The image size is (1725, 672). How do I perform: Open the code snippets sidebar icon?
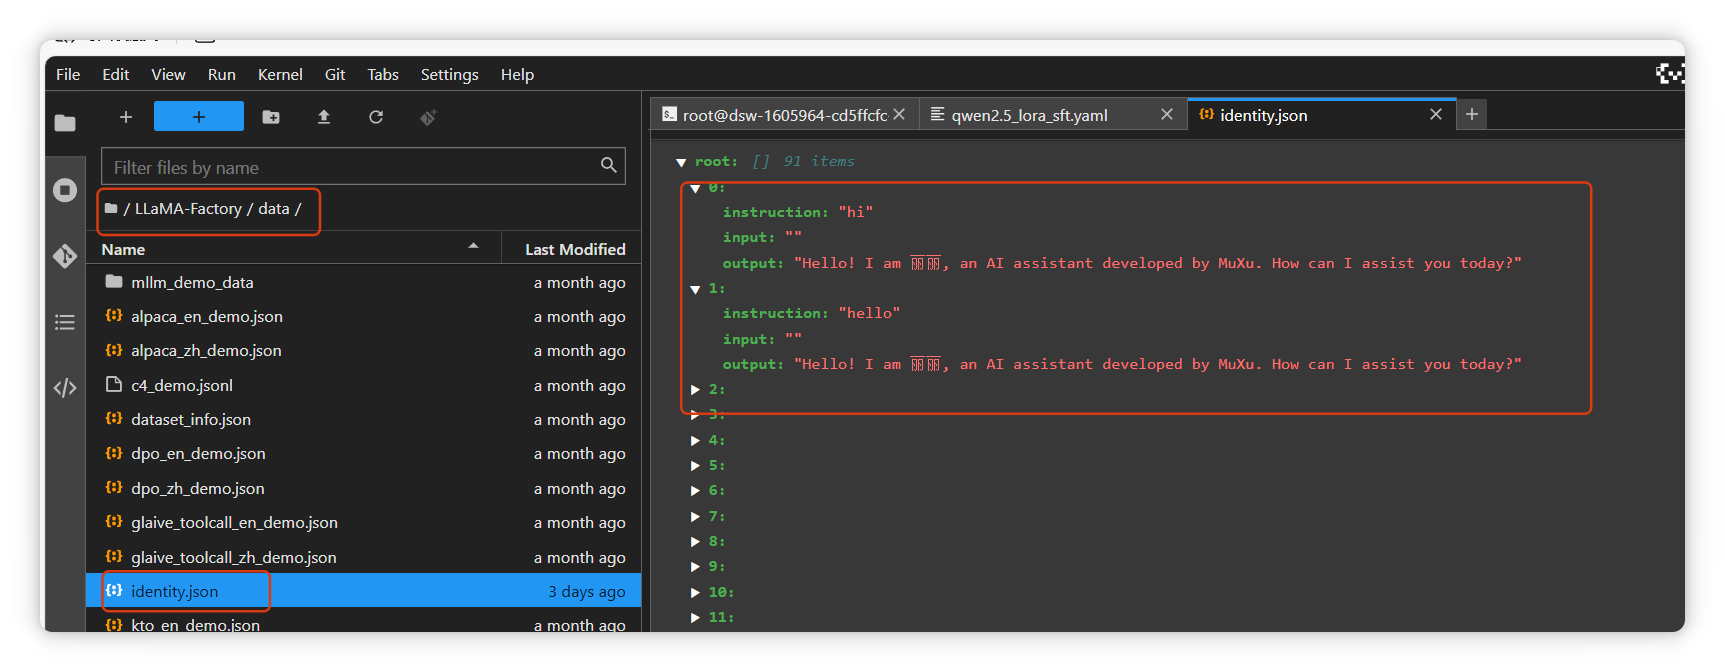click(65, 388)
